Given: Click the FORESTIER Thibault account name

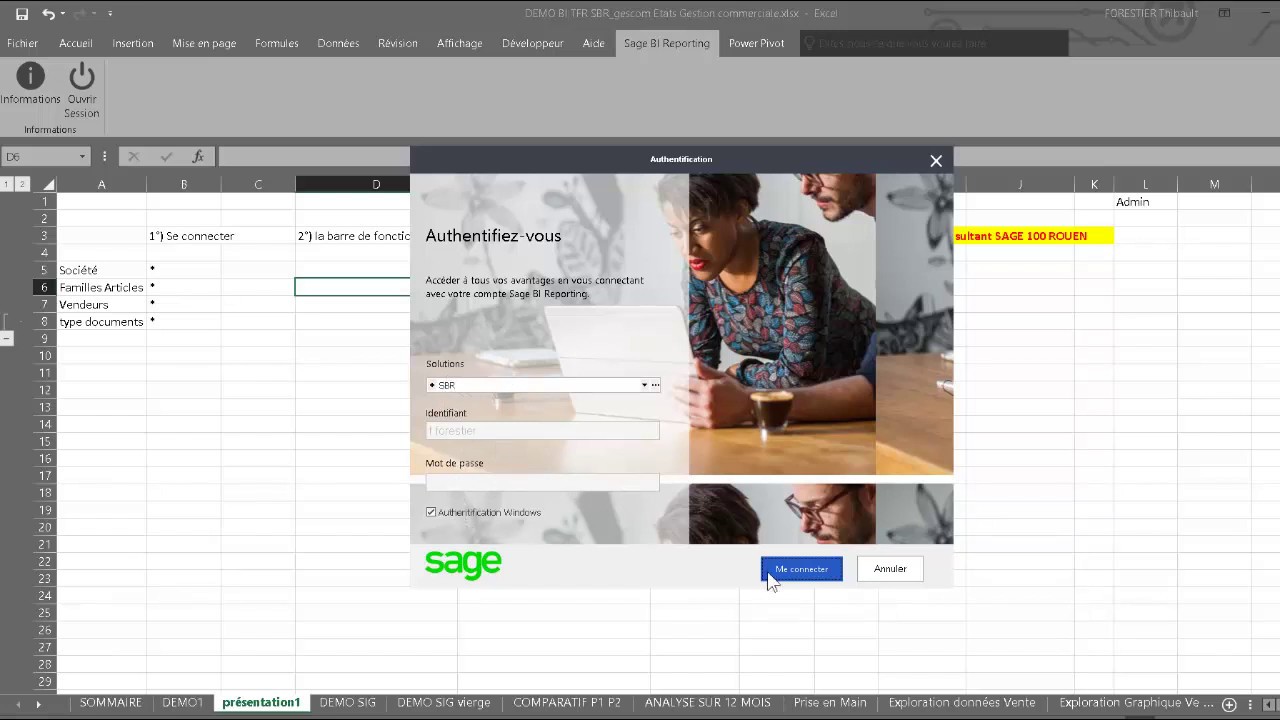Looking at the screenshot, I should [1152, 13].
